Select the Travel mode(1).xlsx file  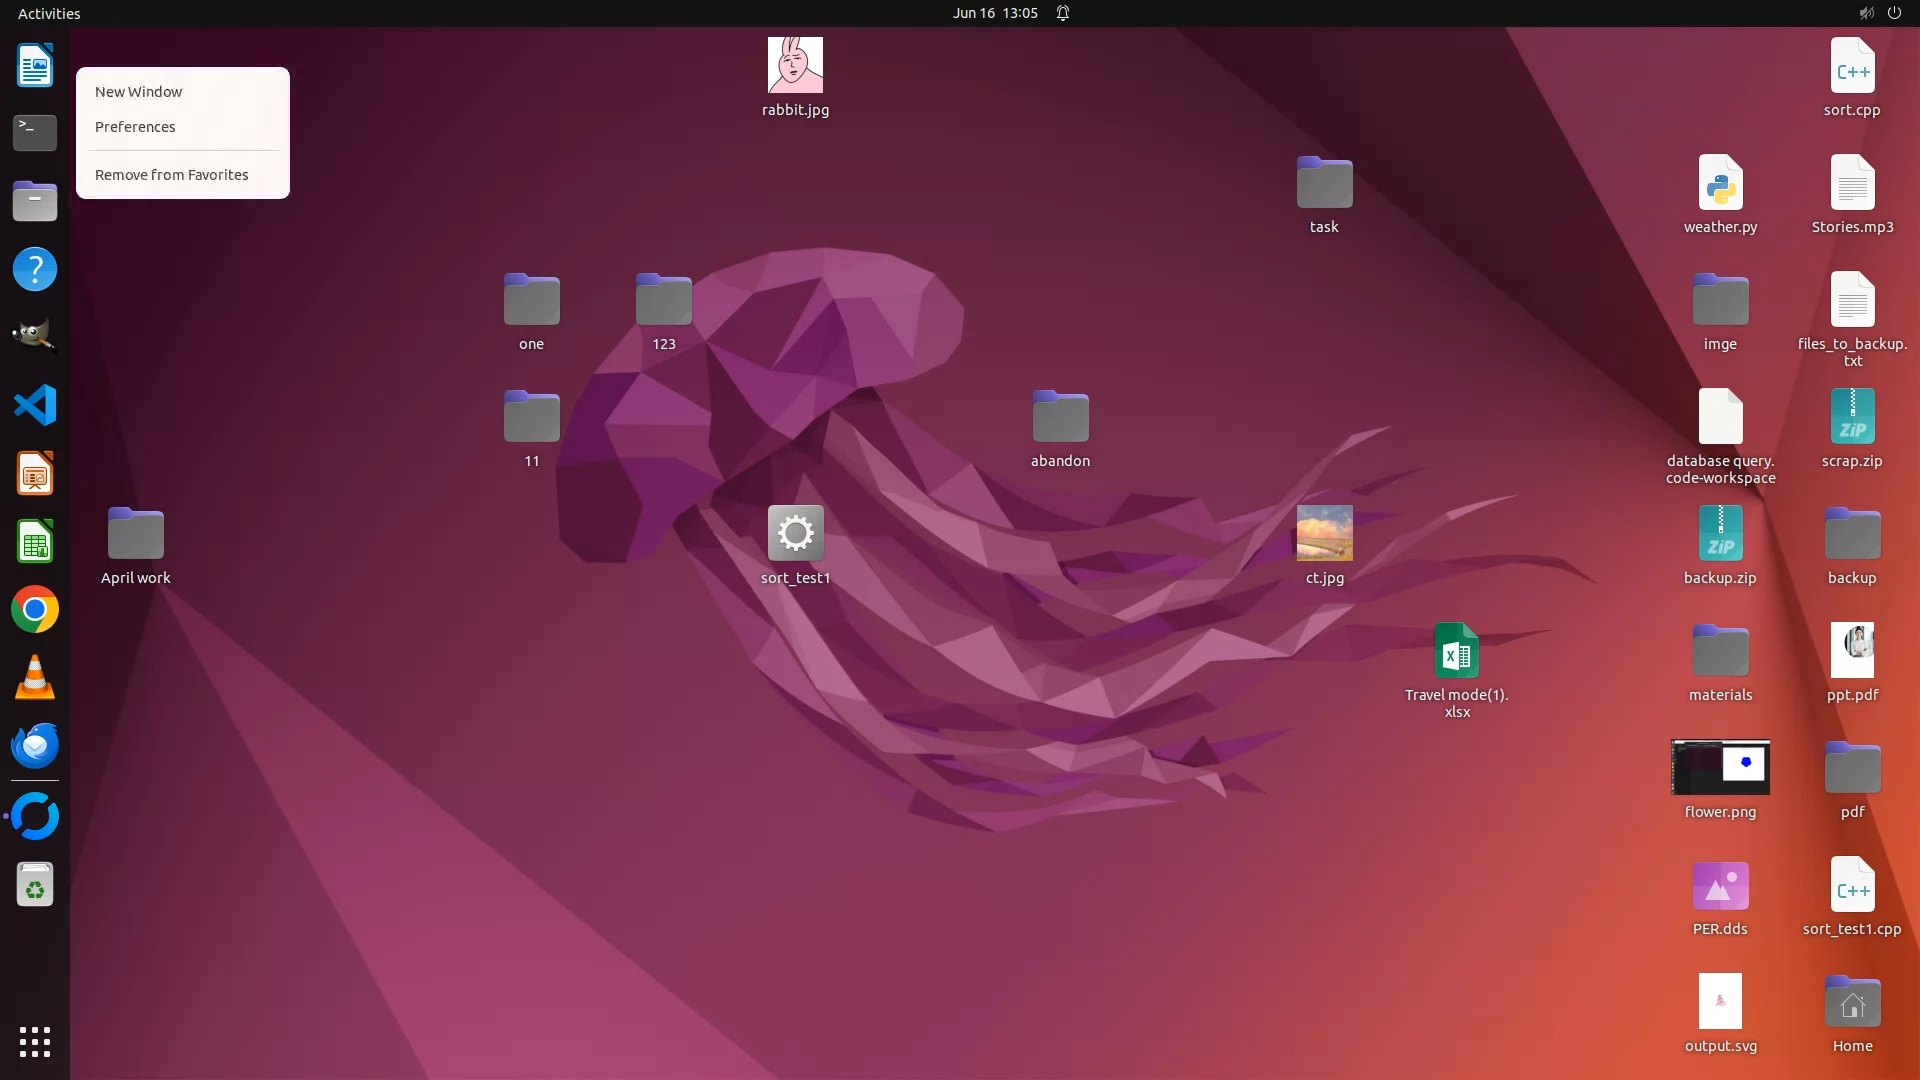(x=1456, y=651)
